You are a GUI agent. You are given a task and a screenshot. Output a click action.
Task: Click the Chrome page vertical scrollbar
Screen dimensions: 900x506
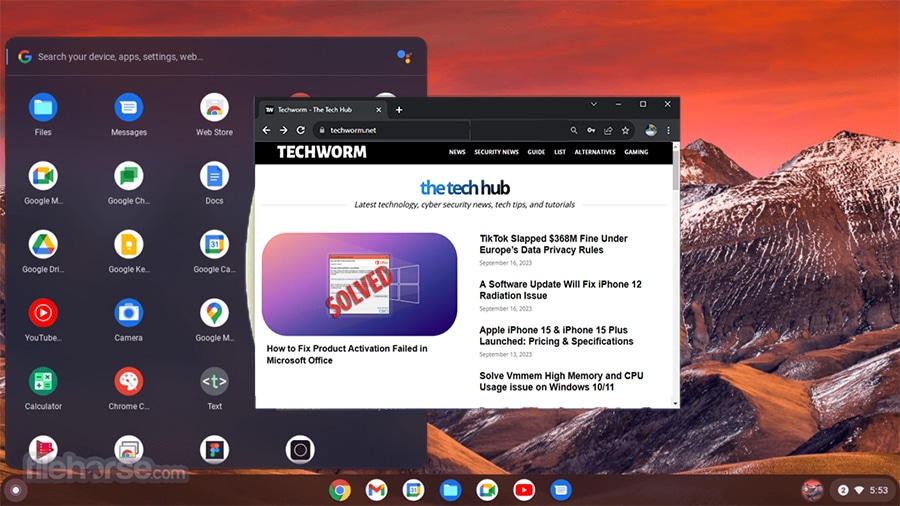(676, 170)
